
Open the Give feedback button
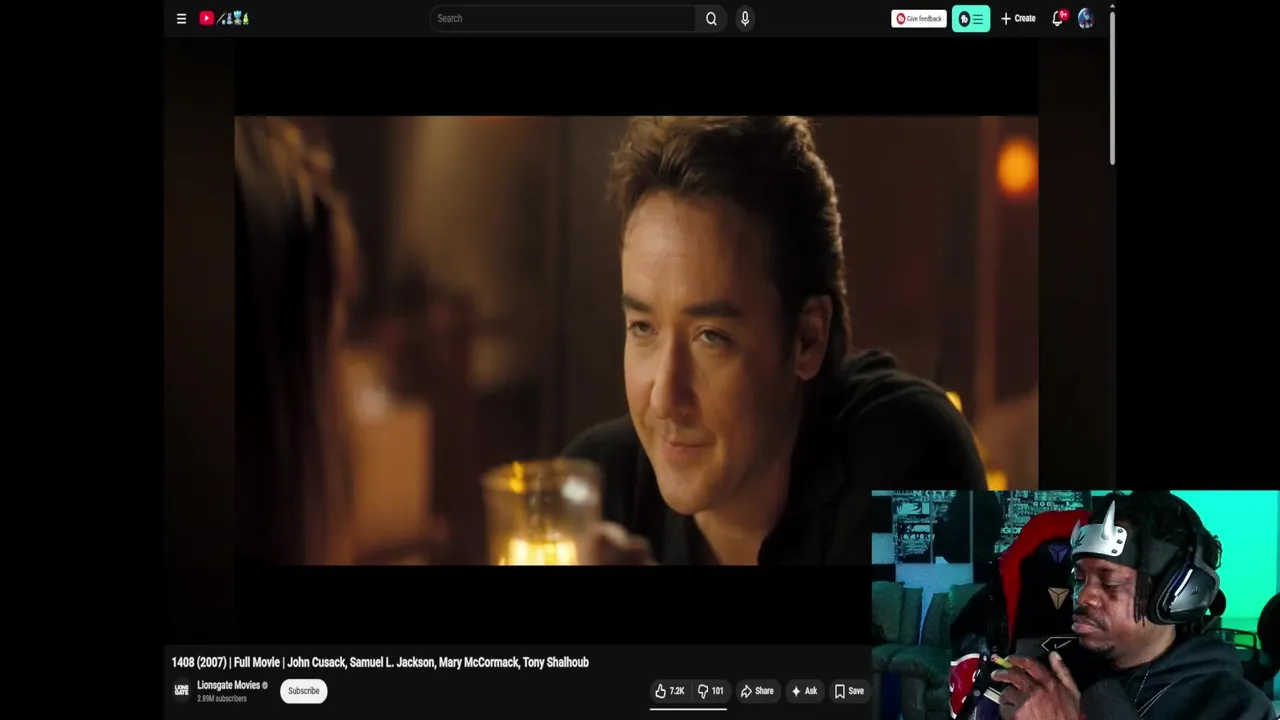pos(918,18)
